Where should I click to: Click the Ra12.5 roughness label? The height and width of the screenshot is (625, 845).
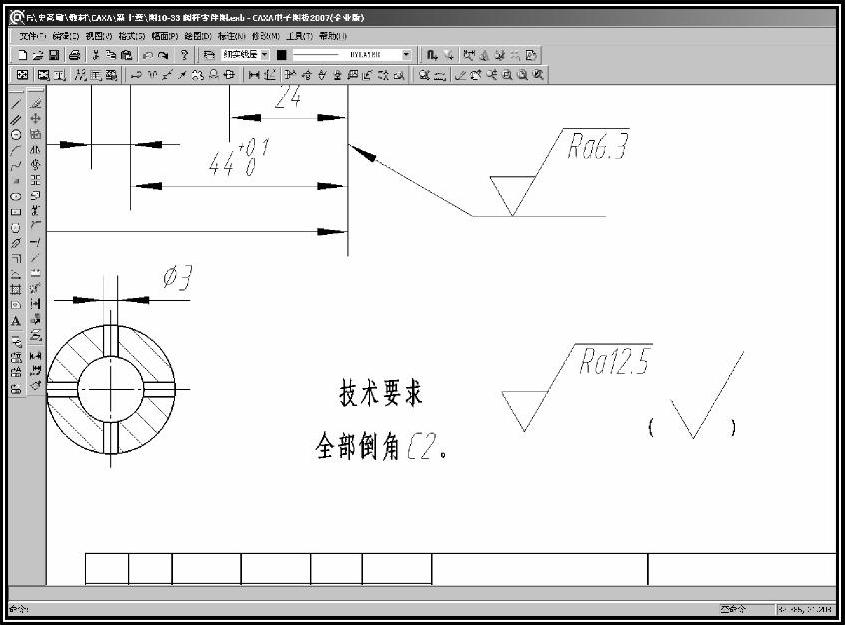click(615, 360)
